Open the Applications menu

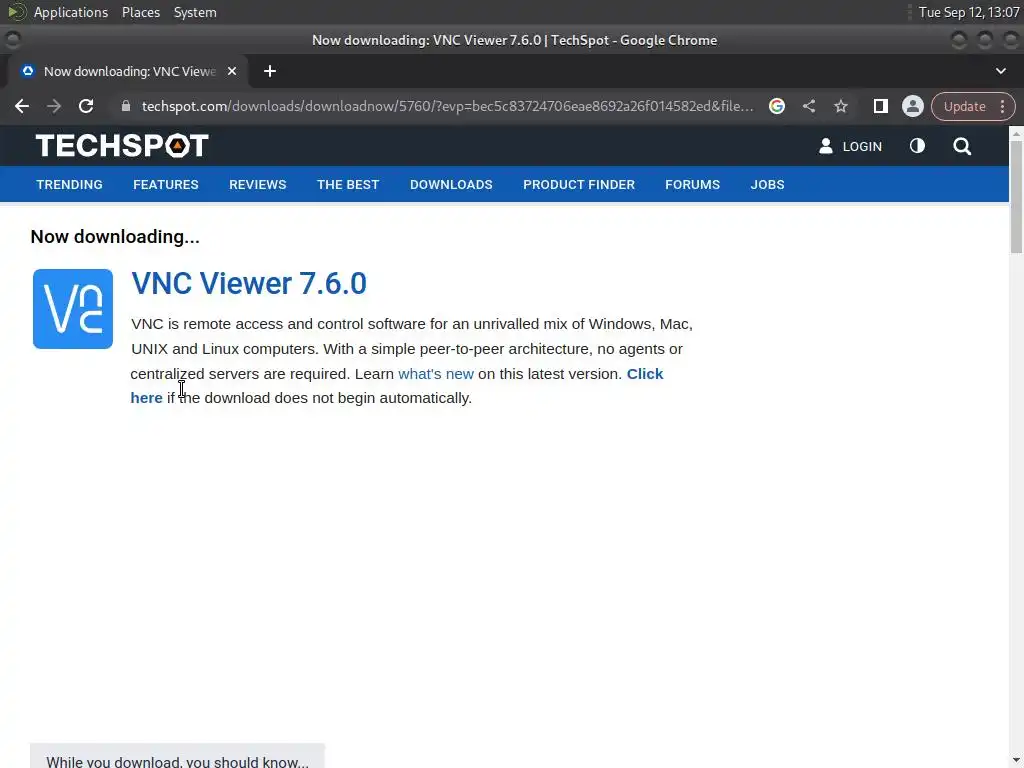tap(71, 12)
